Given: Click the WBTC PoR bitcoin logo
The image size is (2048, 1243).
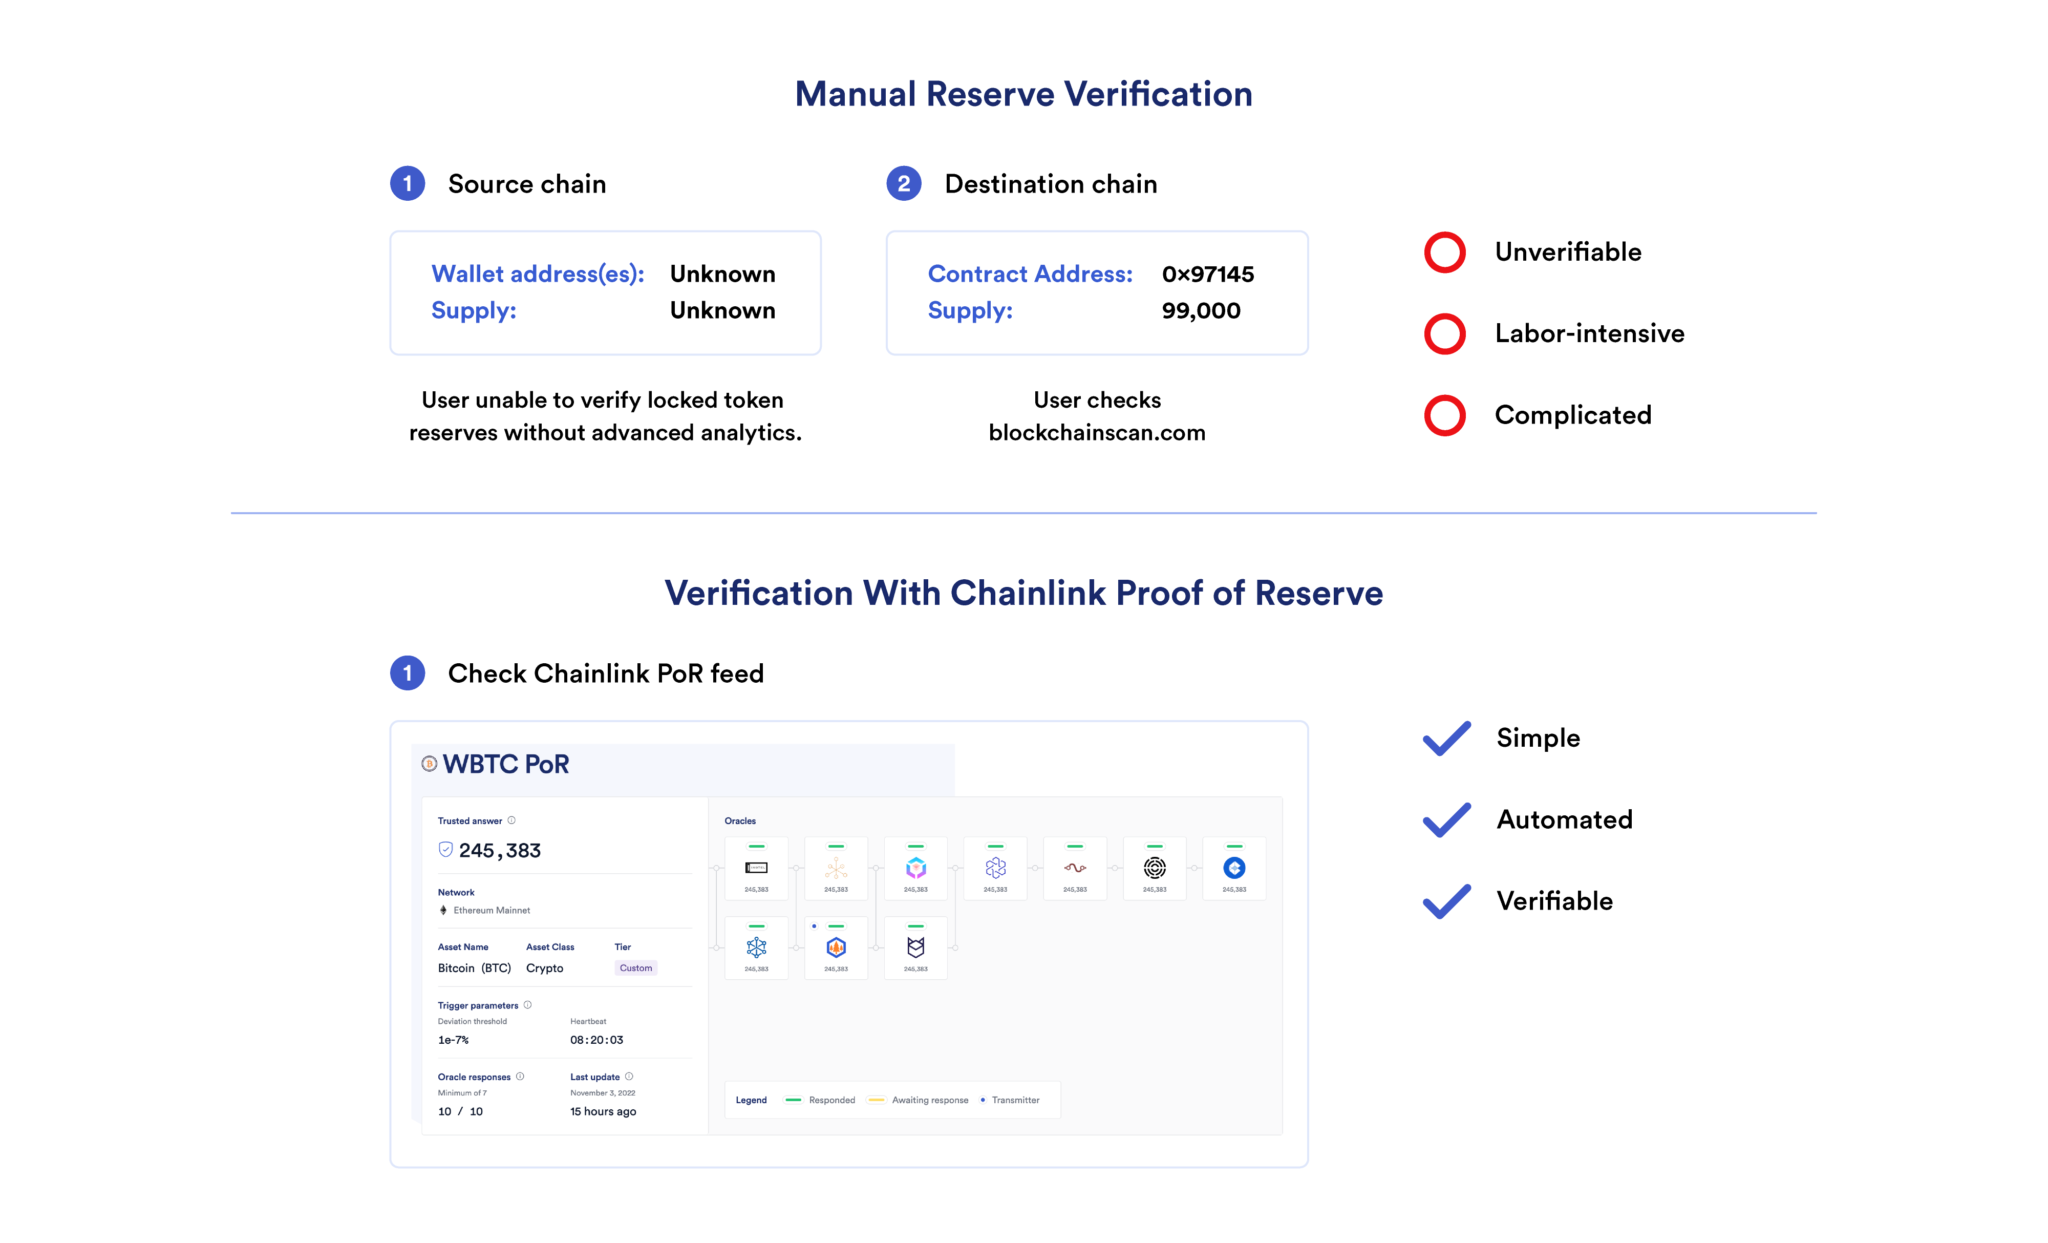Looking at the screenshot, I should 429,764.
